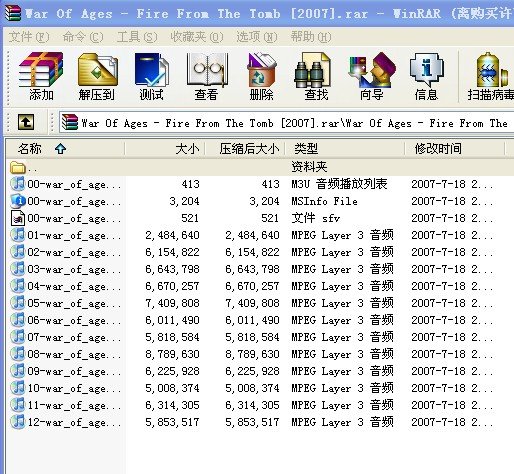Open the Extract To (解压到) tool

point(97,76)
